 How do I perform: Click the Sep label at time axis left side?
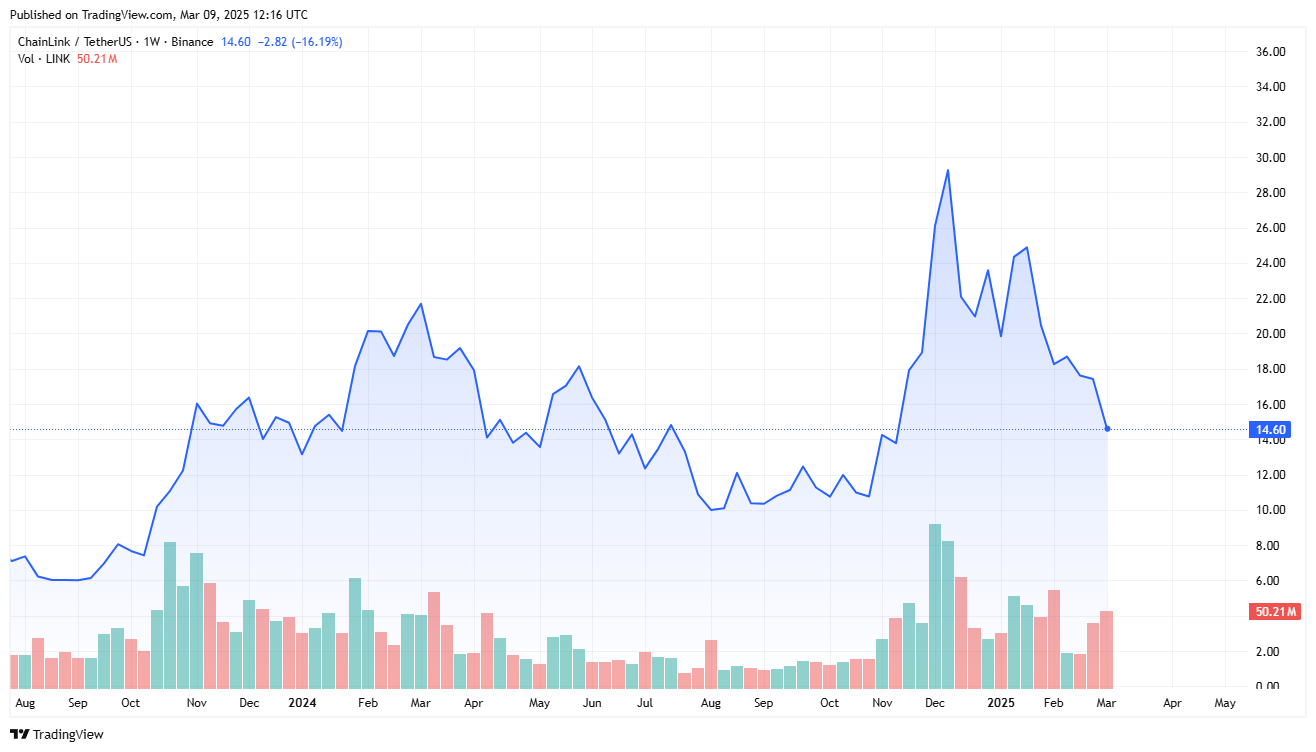[x=77, y=703]
